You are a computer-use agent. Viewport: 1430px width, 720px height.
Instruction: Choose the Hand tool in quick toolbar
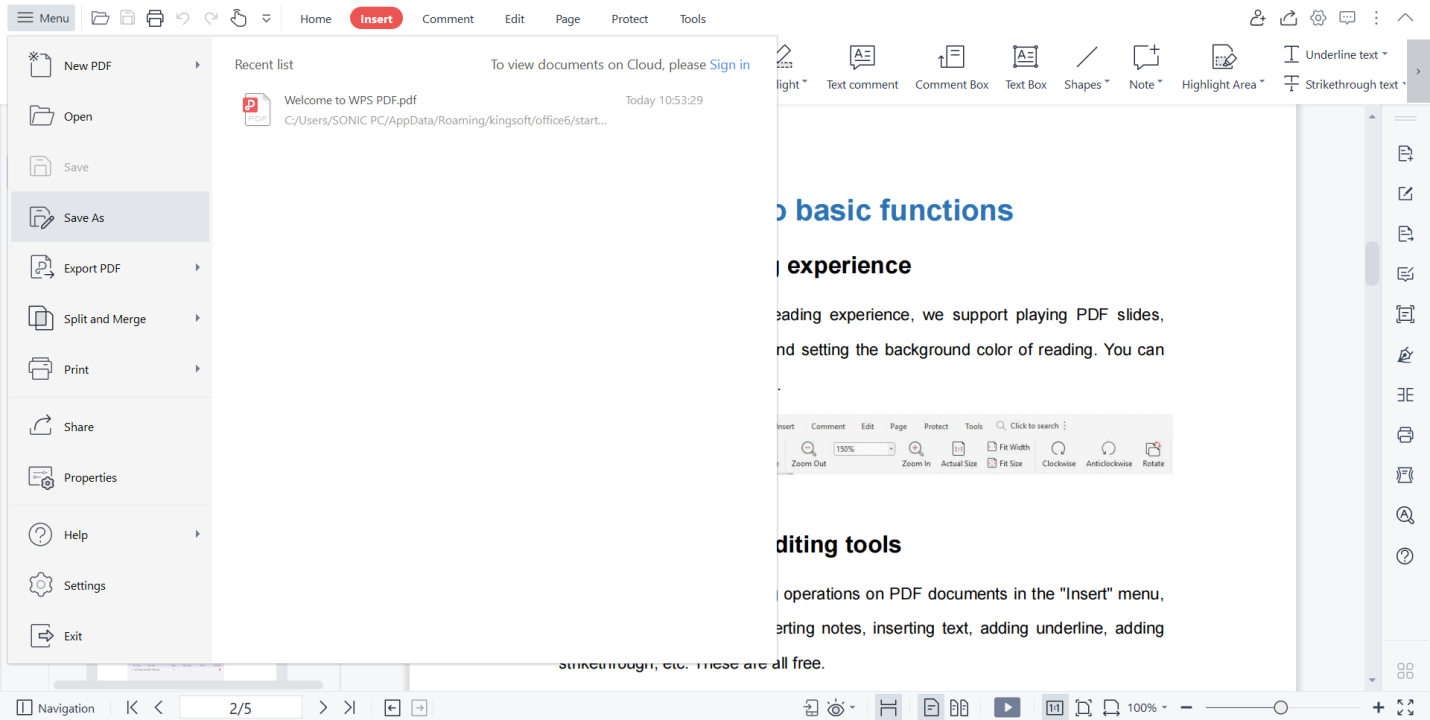[x=238, y=18]
